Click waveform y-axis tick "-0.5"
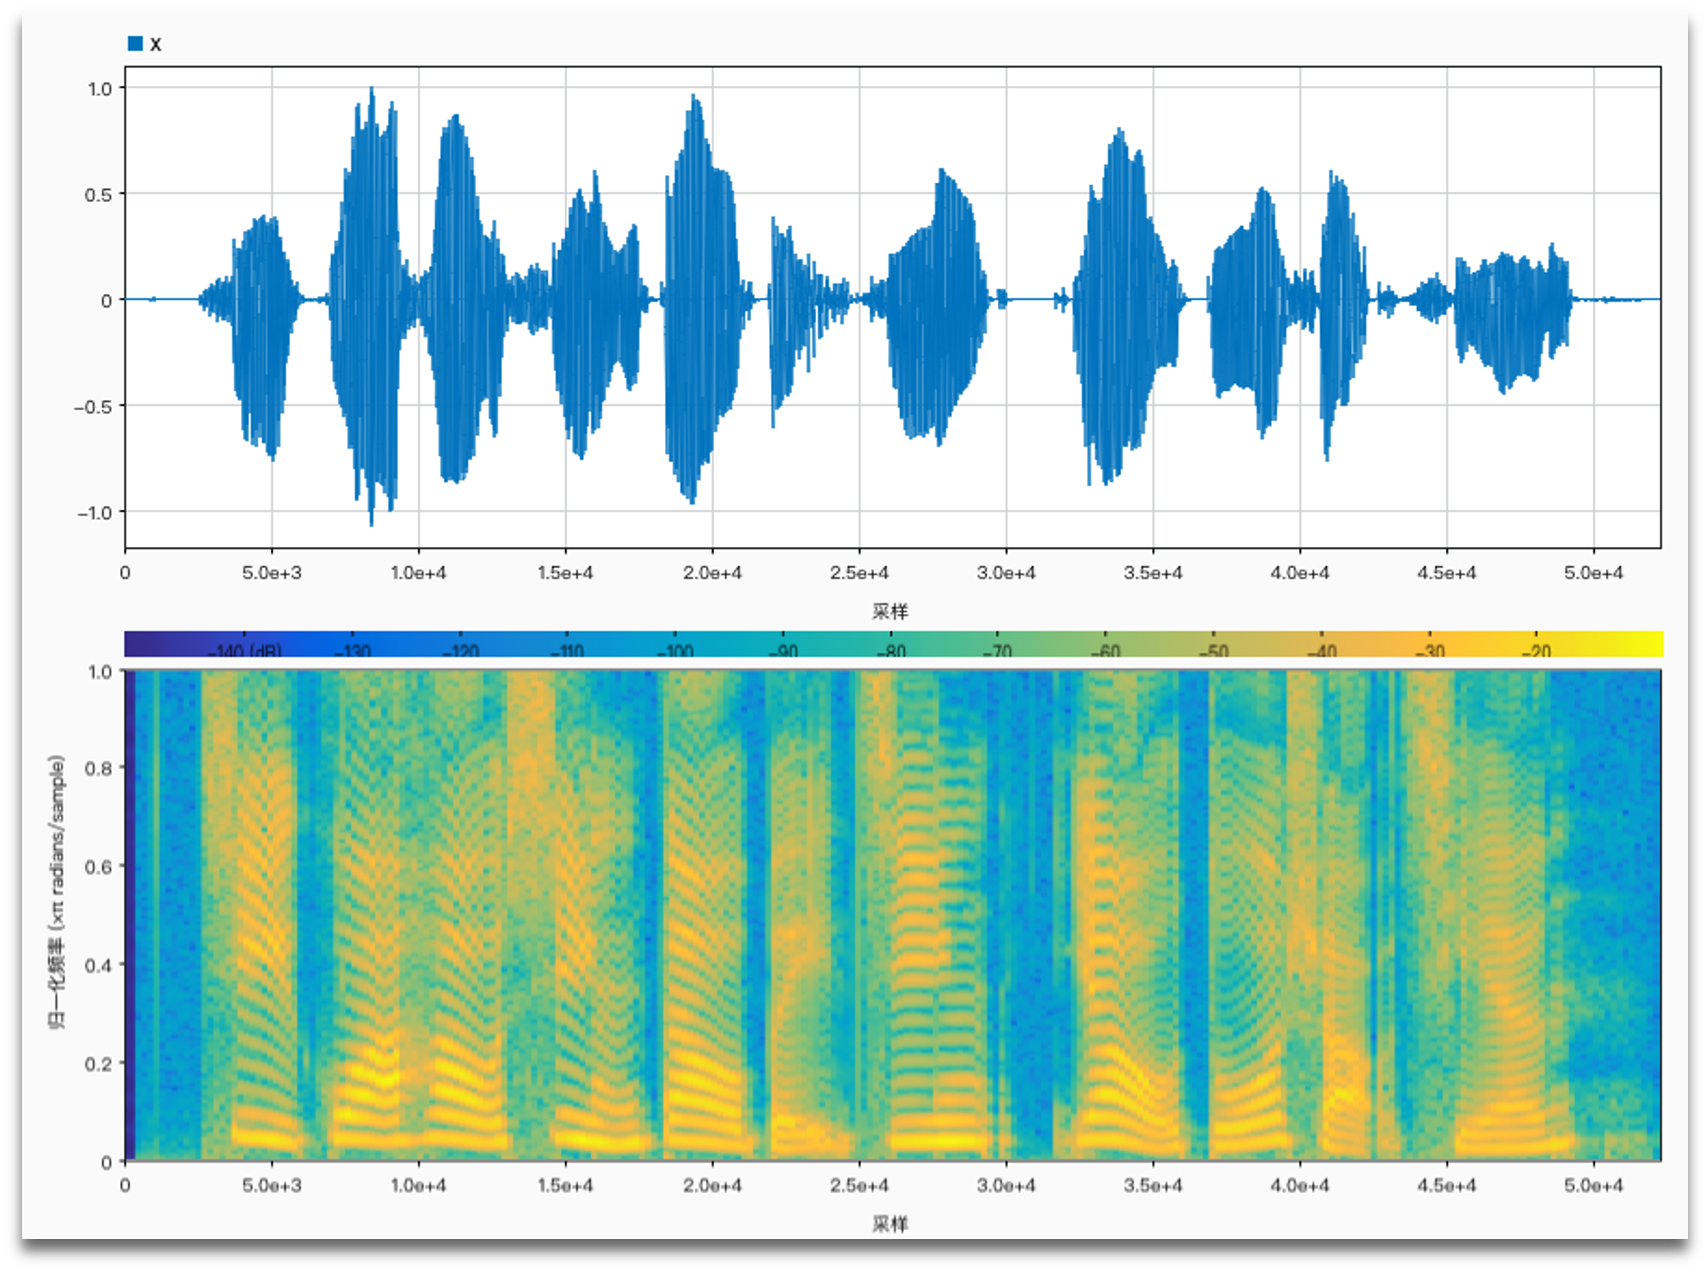This screenshot has width=1708, height=1272. coord(92,406)
